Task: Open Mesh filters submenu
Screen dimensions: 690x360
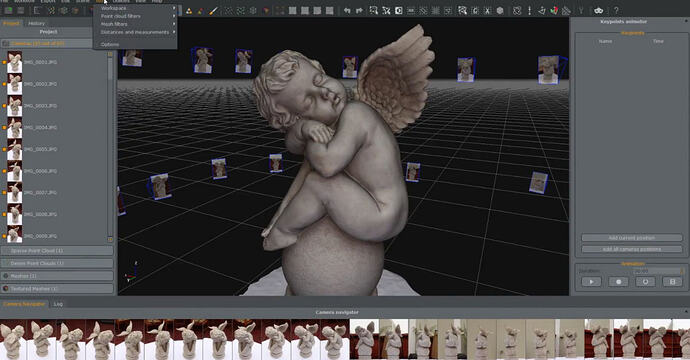Action: (135, 24)
